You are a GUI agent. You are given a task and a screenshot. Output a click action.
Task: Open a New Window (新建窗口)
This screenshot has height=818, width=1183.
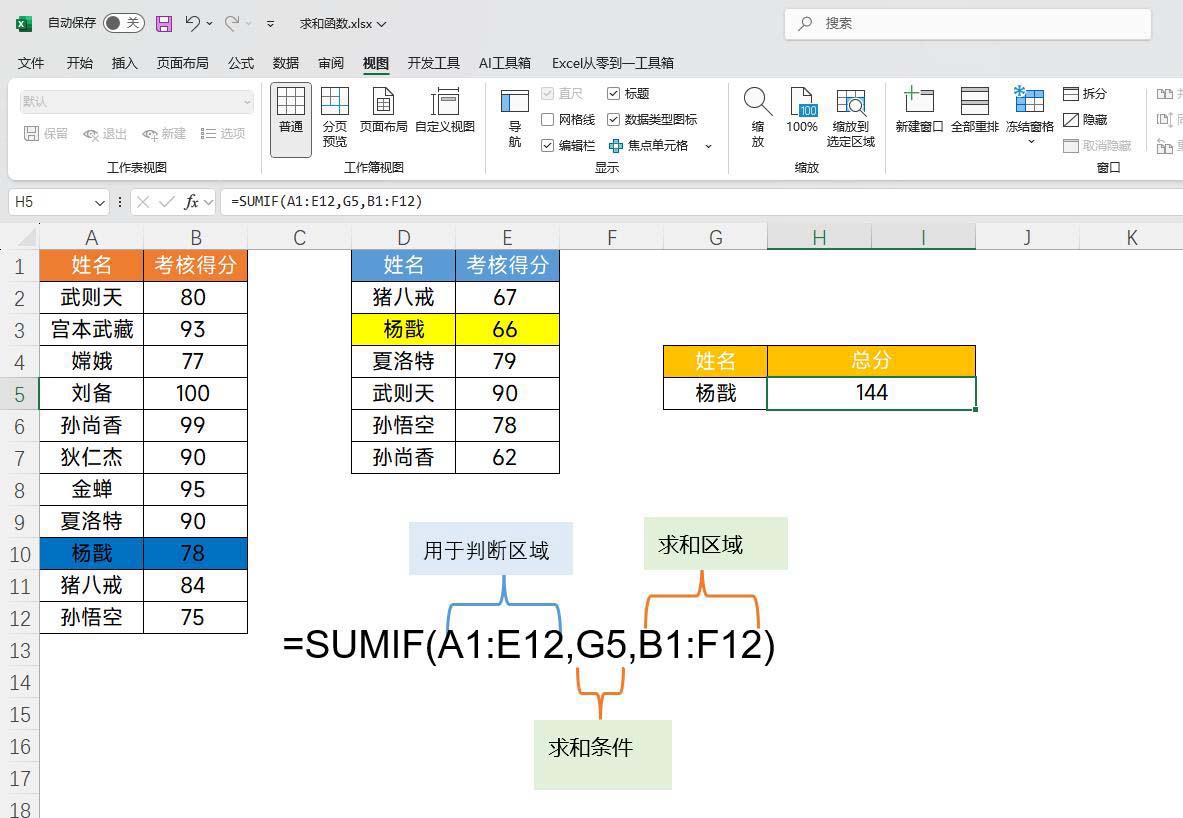pyautogui.click(x=919, y=110)
